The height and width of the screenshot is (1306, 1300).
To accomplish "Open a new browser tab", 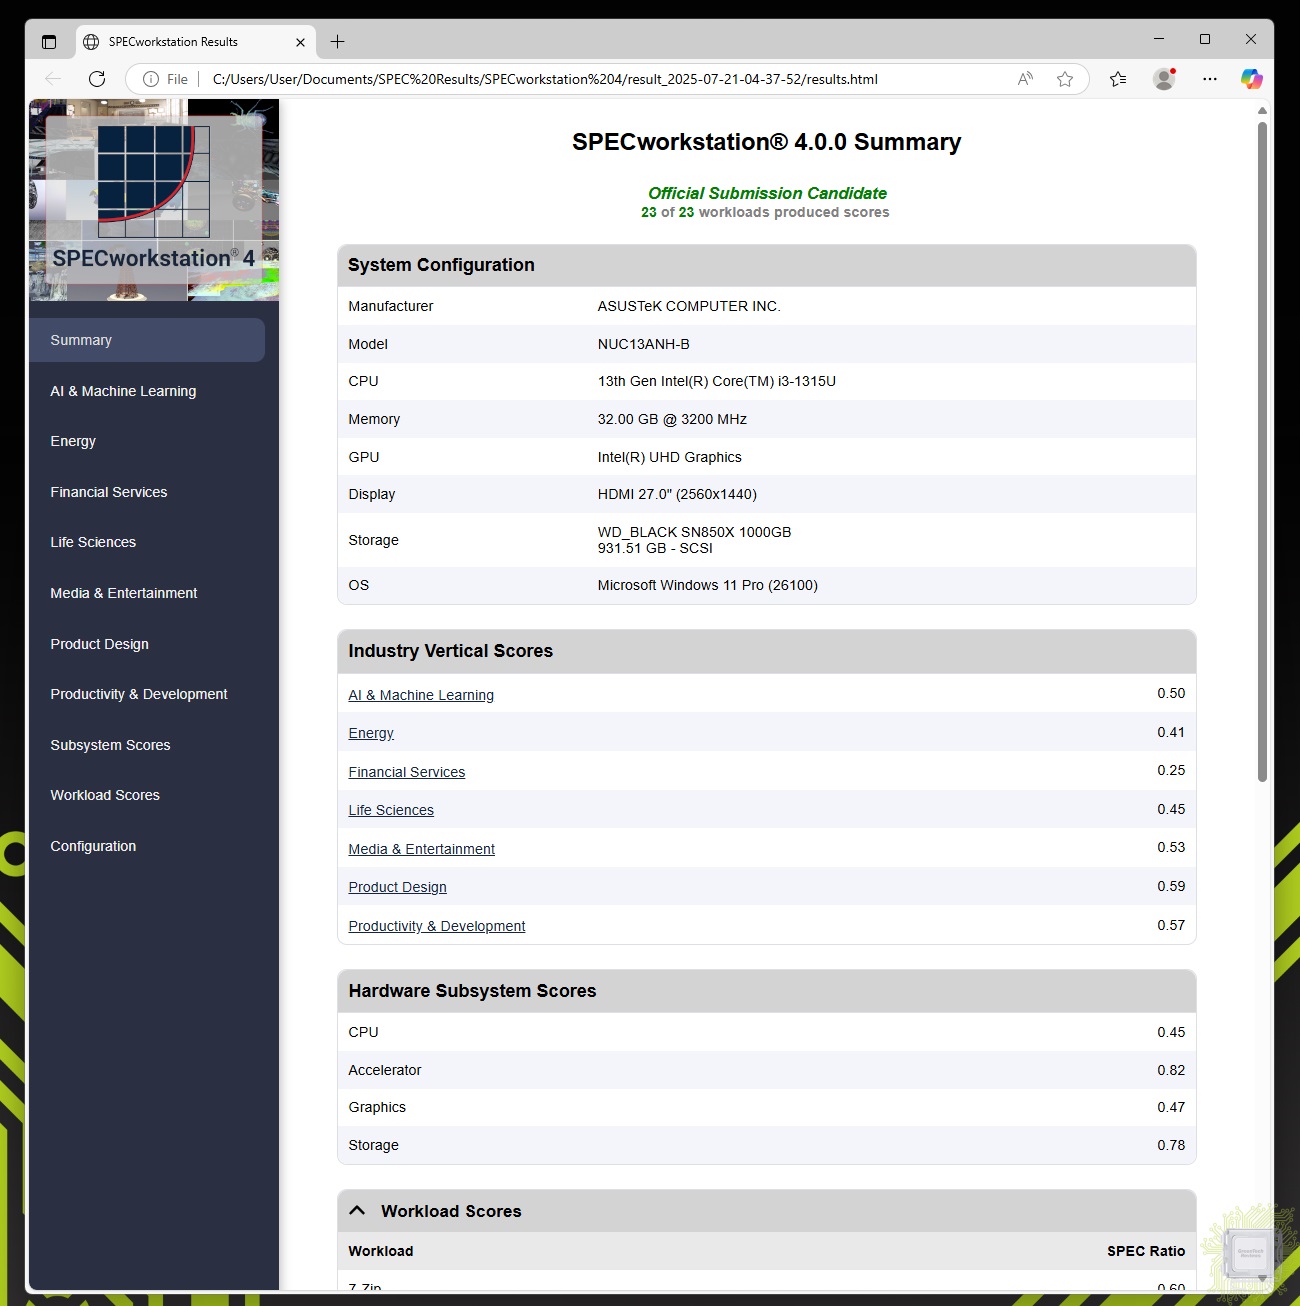I will pyautogui.click(x=338, y=42).
